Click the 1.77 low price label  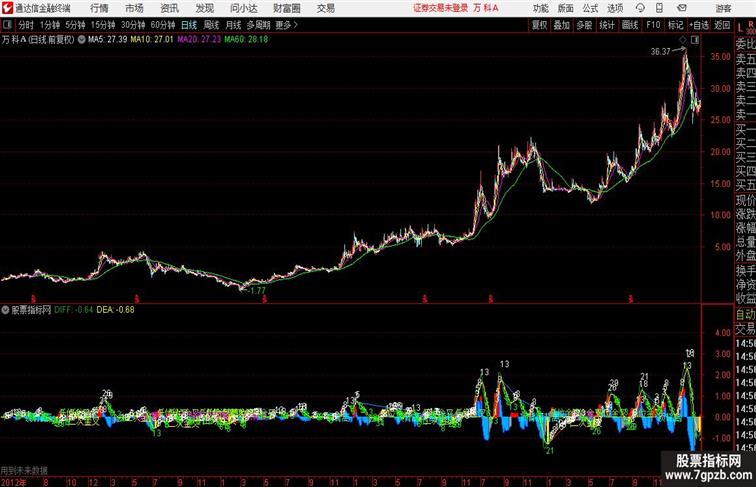(x=256, y=290)
